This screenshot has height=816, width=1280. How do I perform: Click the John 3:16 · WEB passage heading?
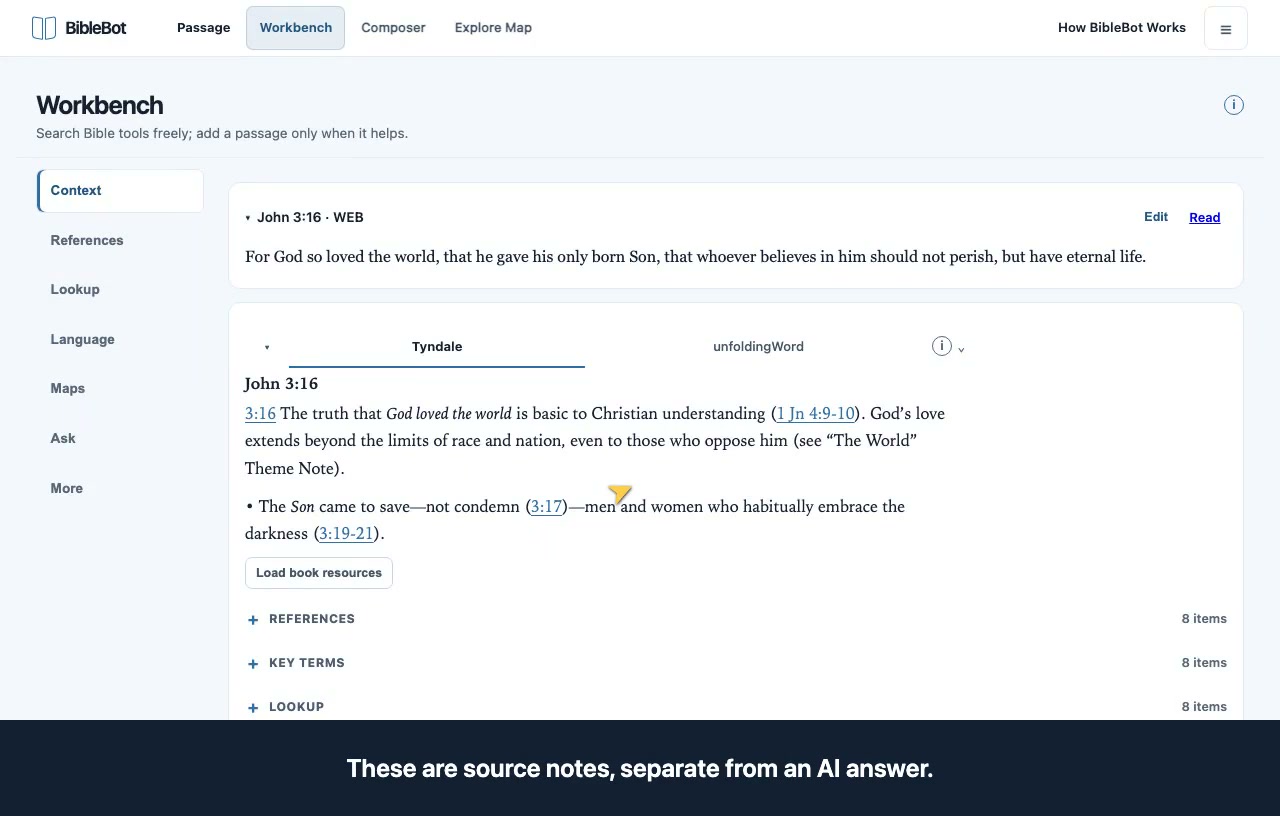click(x=310, y=217)
